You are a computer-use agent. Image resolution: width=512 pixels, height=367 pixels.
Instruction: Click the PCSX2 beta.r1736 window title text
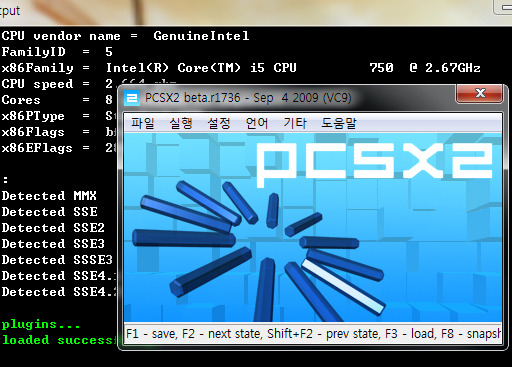[x=248, y=98]
